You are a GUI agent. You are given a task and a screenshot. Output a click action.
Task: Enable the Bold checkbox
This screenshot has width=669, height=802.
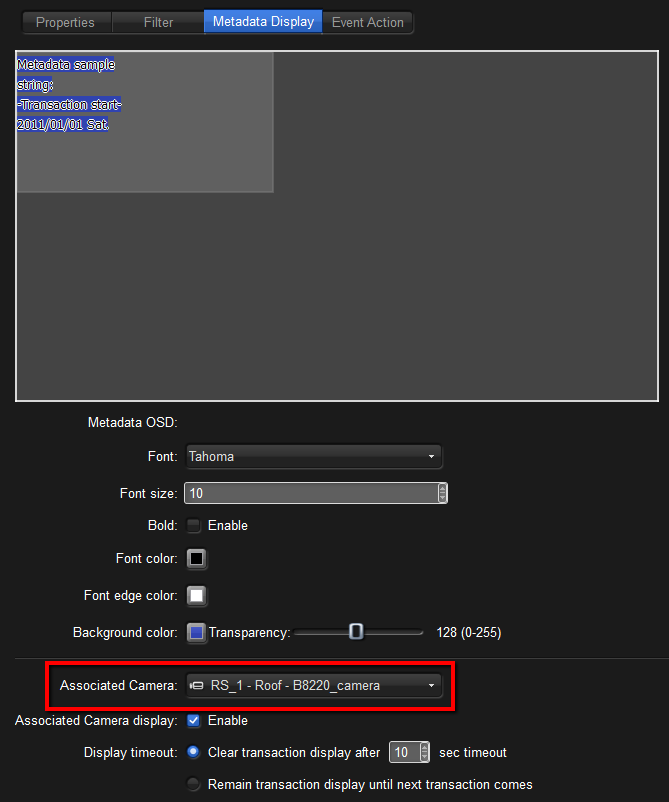pyautogui.click(x=194, y=525)
